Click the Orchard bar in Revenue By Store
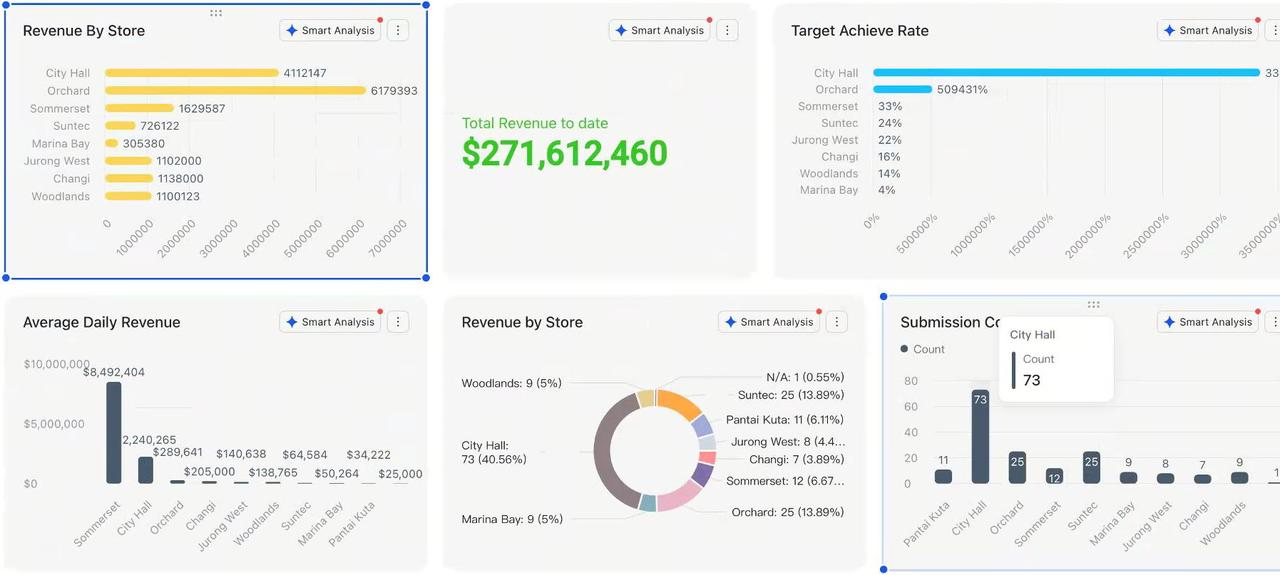 coord(235,91)
